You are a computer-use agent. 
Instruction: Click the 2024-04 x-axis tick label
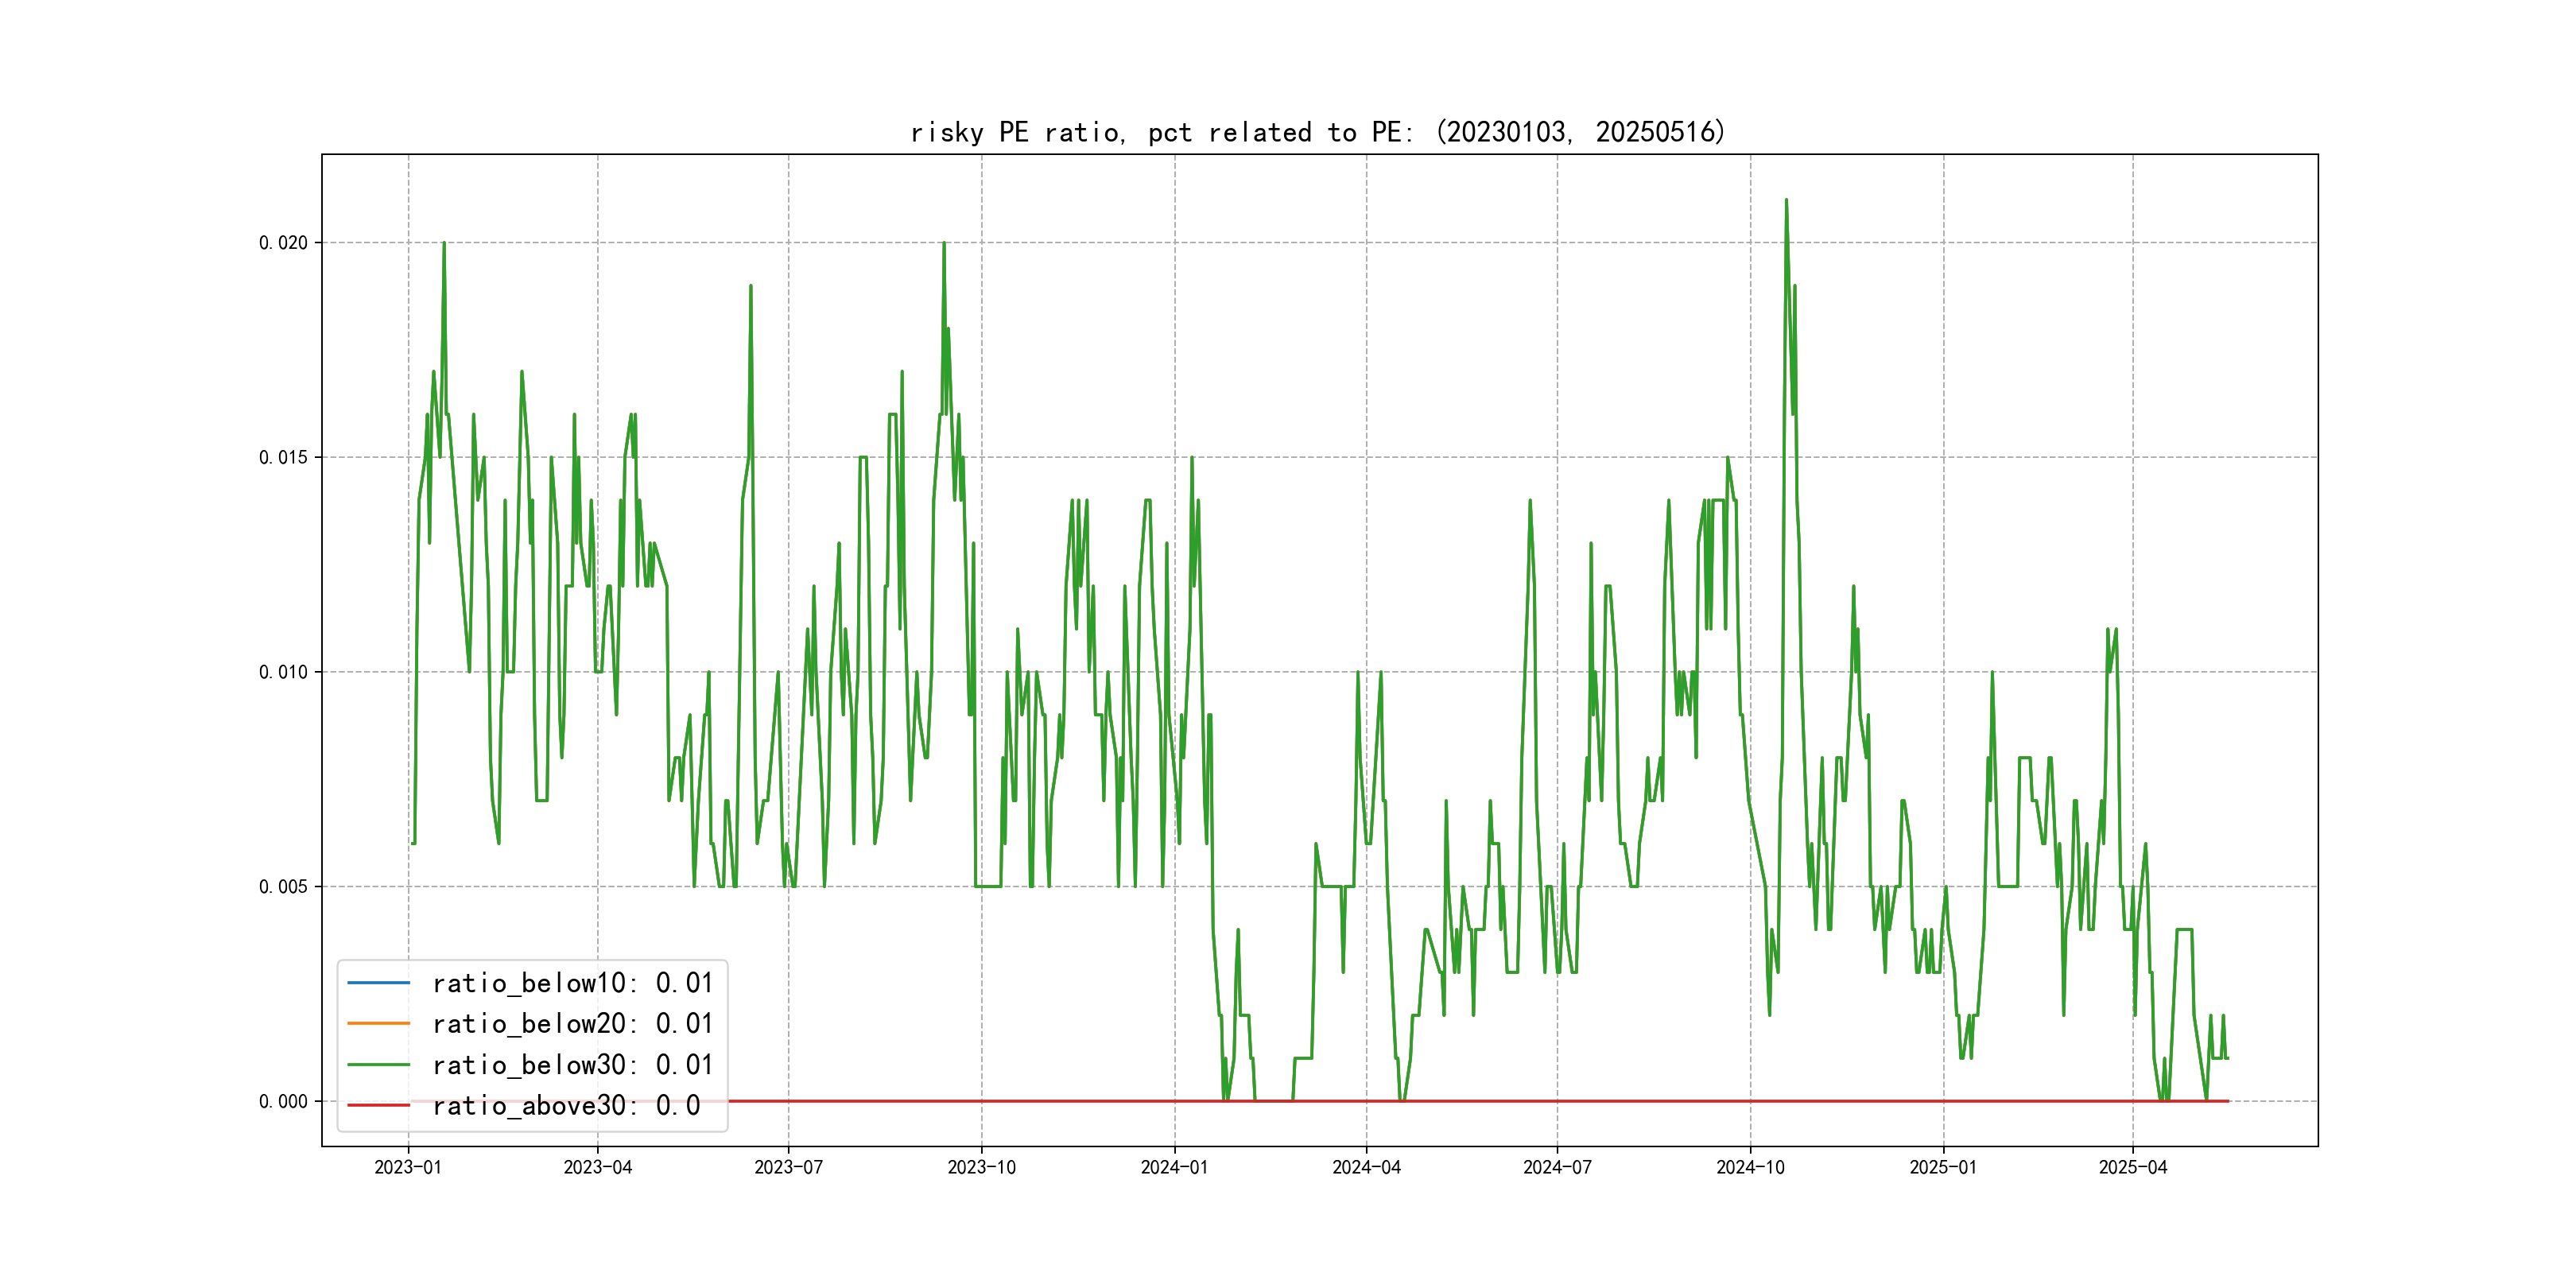click(1366, 1168)
